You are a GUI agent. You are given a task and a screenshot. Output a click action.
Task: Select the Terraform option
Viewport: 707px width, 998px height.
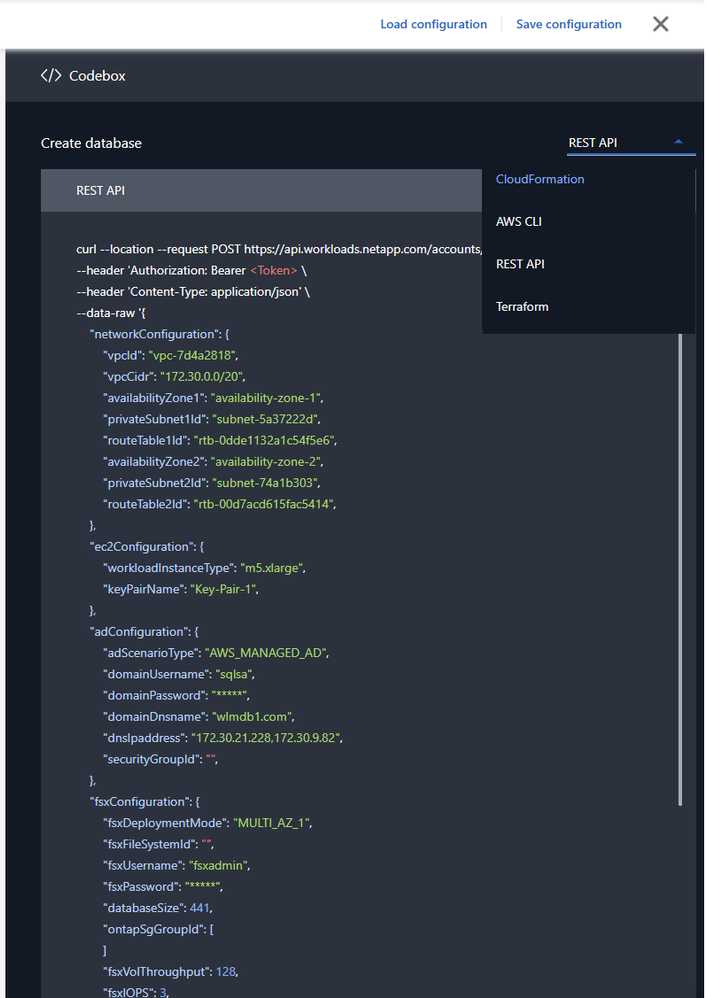tap(522, 307)
